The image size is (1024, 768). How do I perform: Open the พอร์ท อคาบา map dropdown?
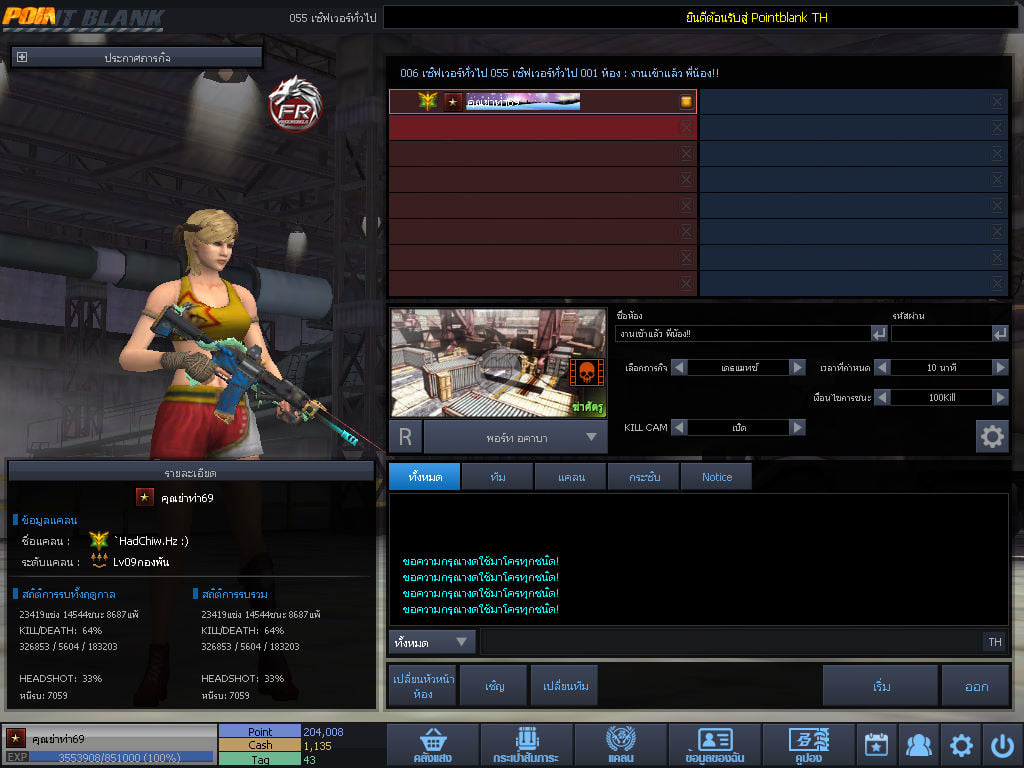pyautogui.click(x=516, y=438)
